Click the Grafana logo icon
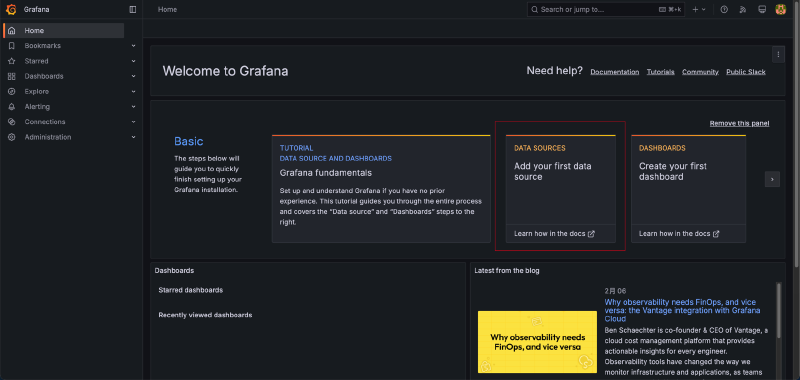The height and width of the screenshot is (380, 800). [11, 9]
